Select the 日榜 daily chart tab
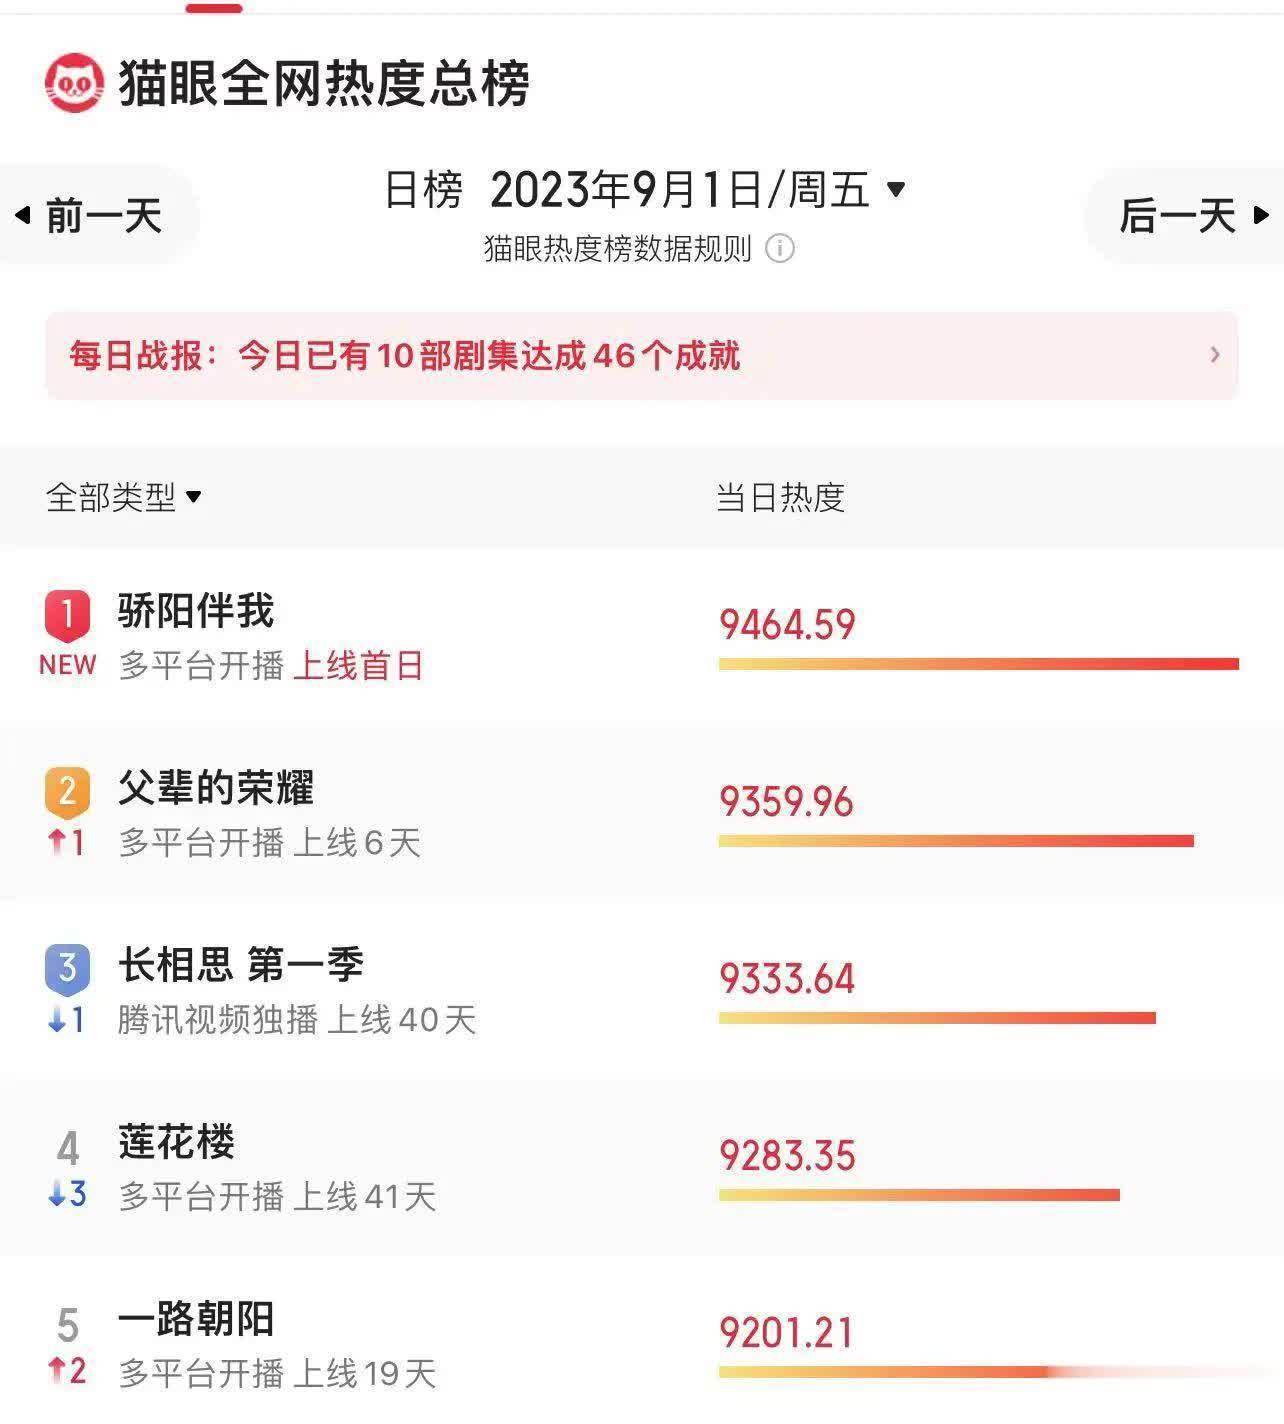This screenshot has height=1424, width=1284. point(424,189)
